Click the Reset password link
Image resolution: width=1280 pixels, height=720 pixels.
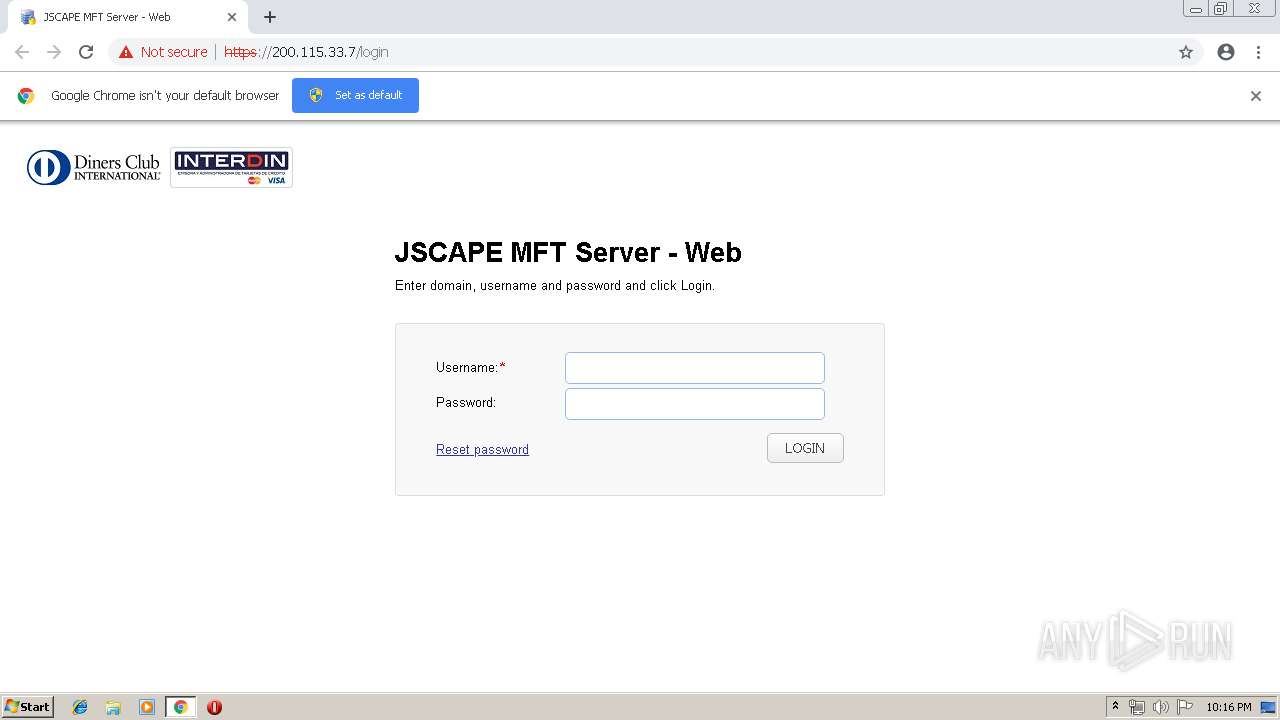click(x=482, y=450)
